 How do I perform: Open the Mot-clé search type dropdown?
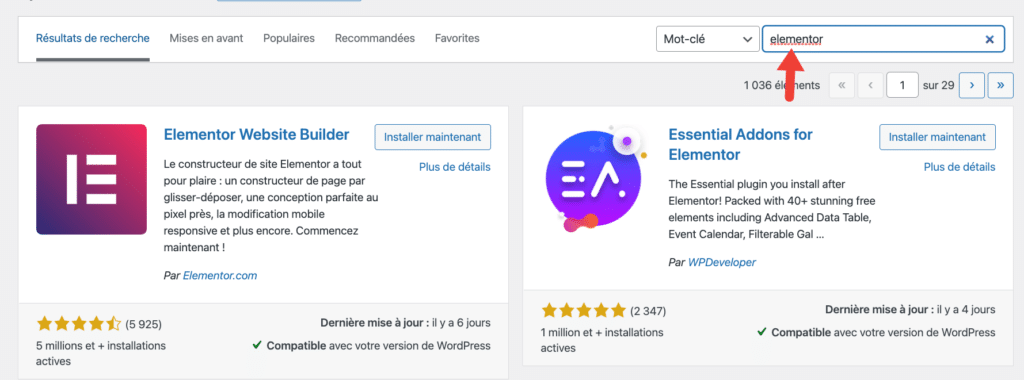pos(707,39)
